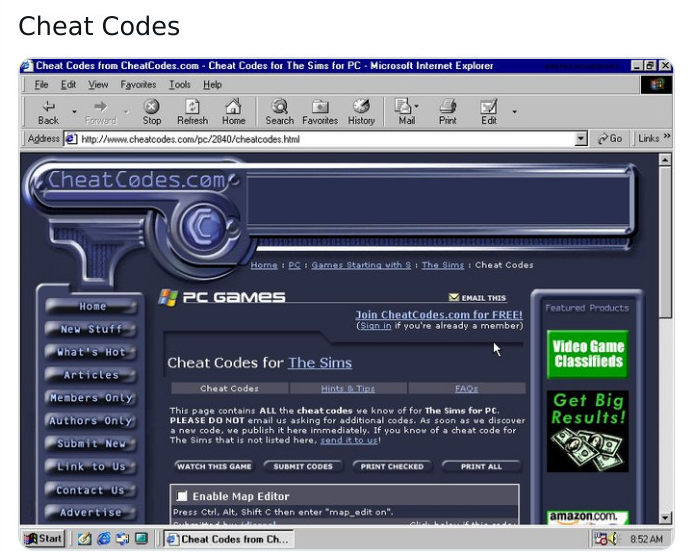Open What's Hot sidebar button
694x552 pixels.
click(x=91, y=352)
